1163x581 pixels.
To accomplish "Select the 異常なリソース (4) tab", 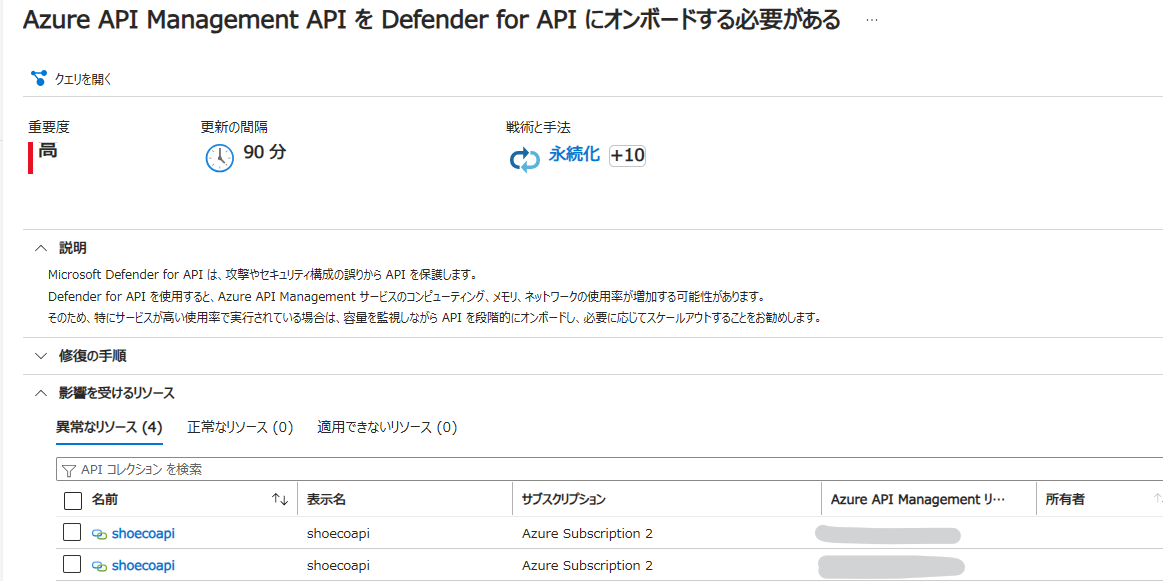I will click(x=109, y=427).
